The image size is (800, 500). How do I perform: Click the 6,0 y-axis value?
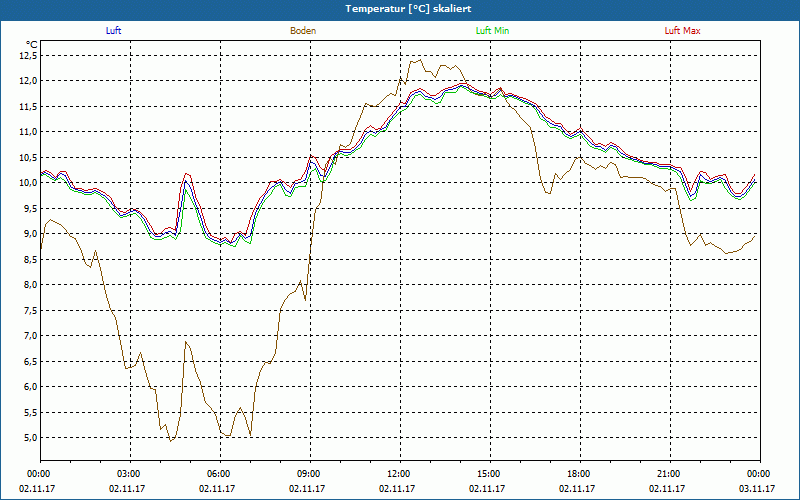click(x=30, y=387)
